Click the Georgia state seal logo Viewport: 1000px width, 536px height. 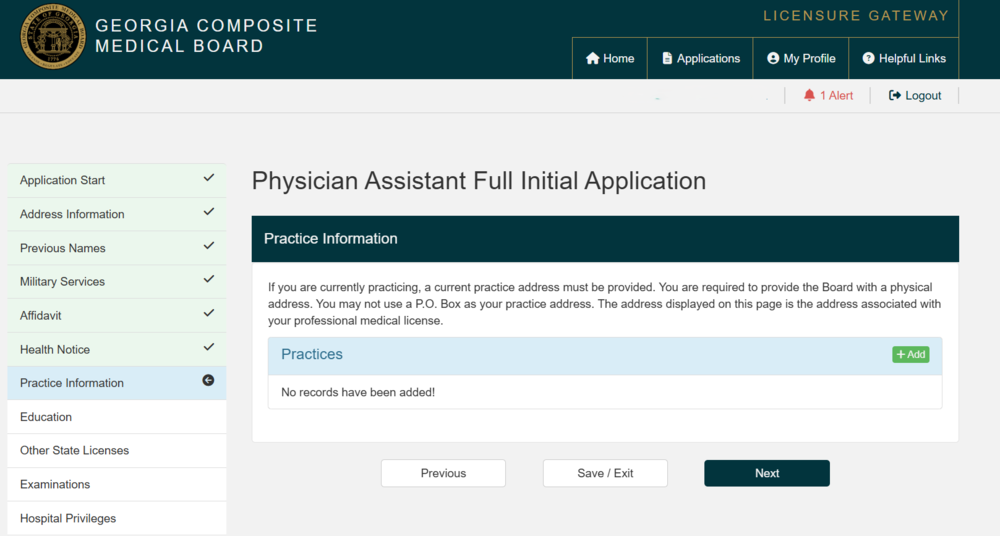click(52, 37)
